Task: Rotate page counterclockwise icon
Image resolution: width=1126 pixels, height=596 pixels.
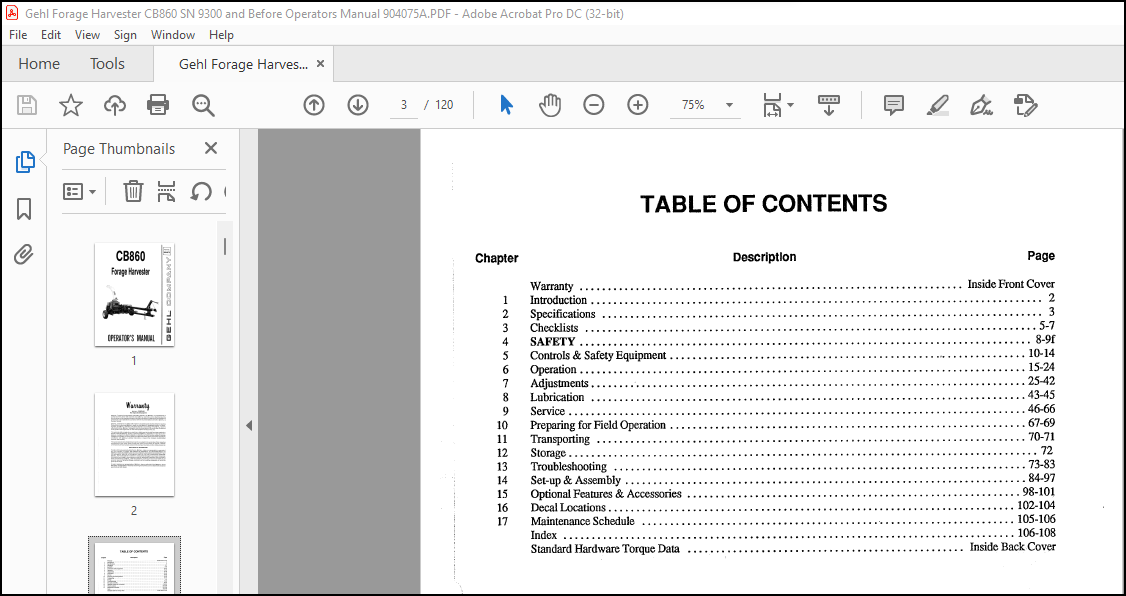Action: (x=200, y=192)
